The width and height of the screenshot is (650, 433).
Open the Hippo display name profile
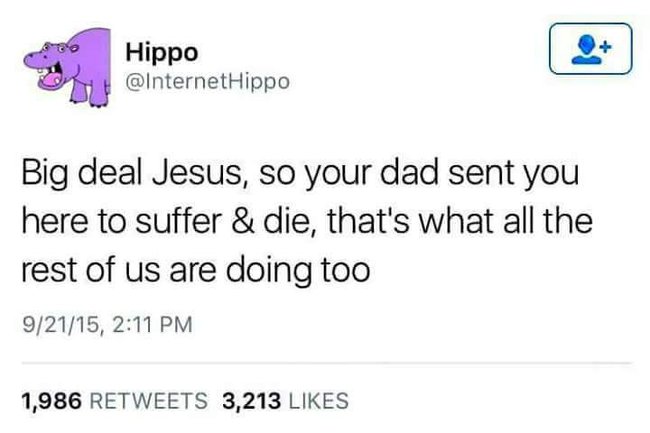162,53
